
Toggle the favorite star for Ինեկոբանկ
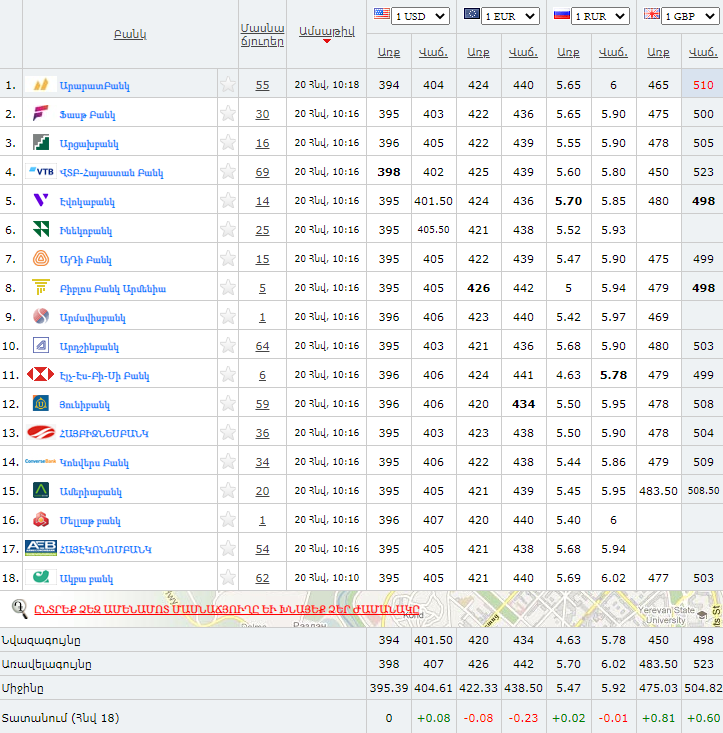(228, 230)
